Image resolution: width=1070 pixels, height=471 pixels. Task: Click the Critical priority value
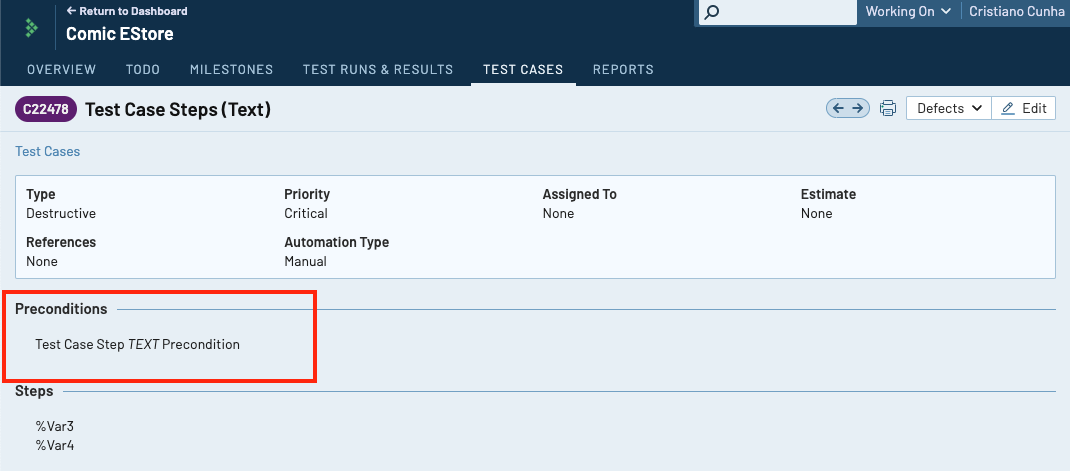click(x=306, y=214)
